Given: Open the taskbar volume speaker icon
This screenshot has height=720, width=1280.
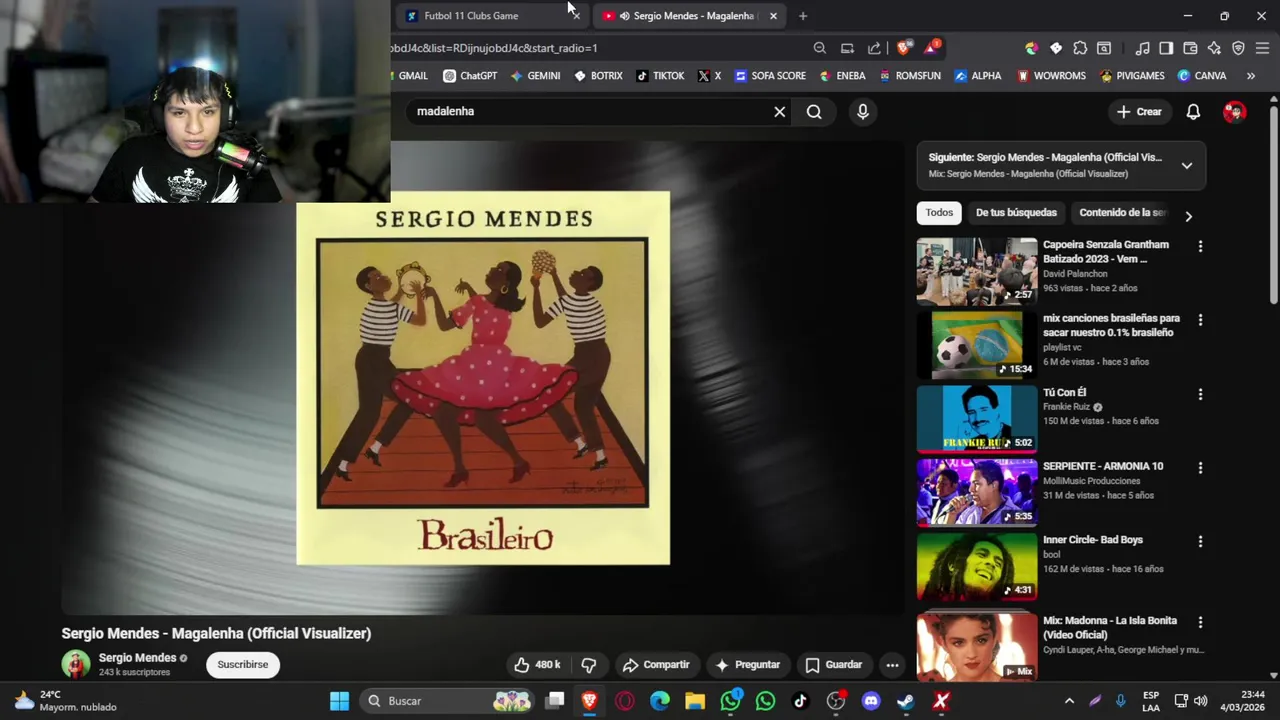Looking at the screenshot, I should (1201, 701).
